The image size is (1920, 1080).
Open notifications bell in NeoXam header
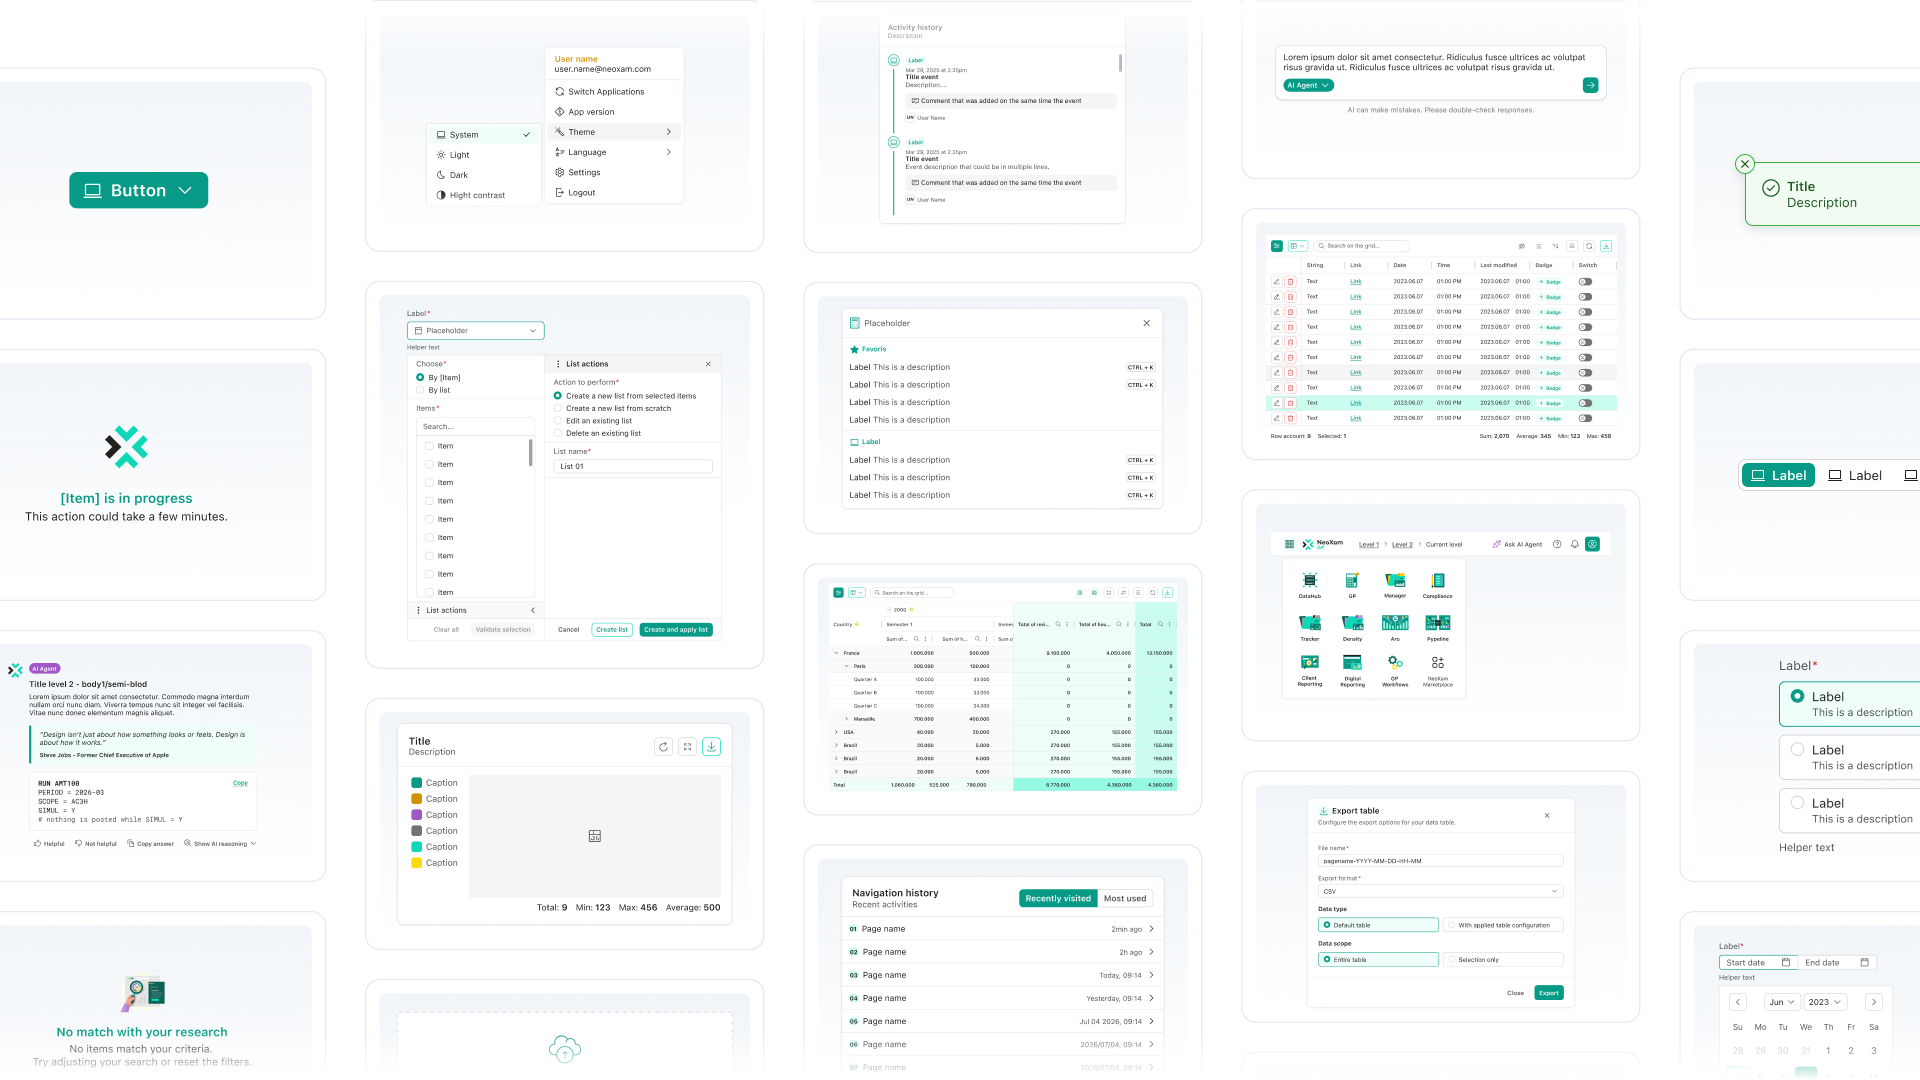point(1575,545)
